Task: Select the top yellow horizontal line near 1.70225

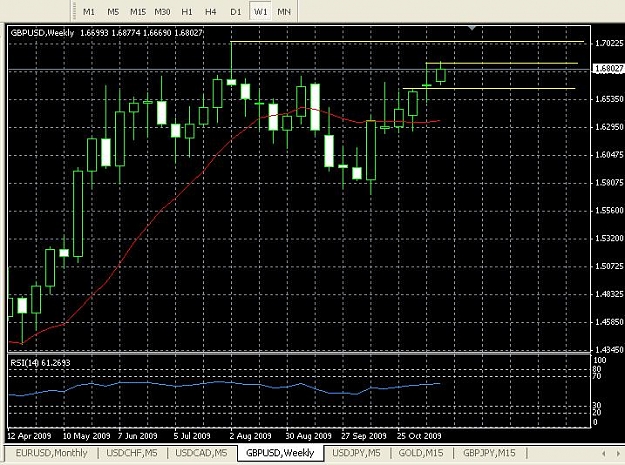Action: click(407, 41)
